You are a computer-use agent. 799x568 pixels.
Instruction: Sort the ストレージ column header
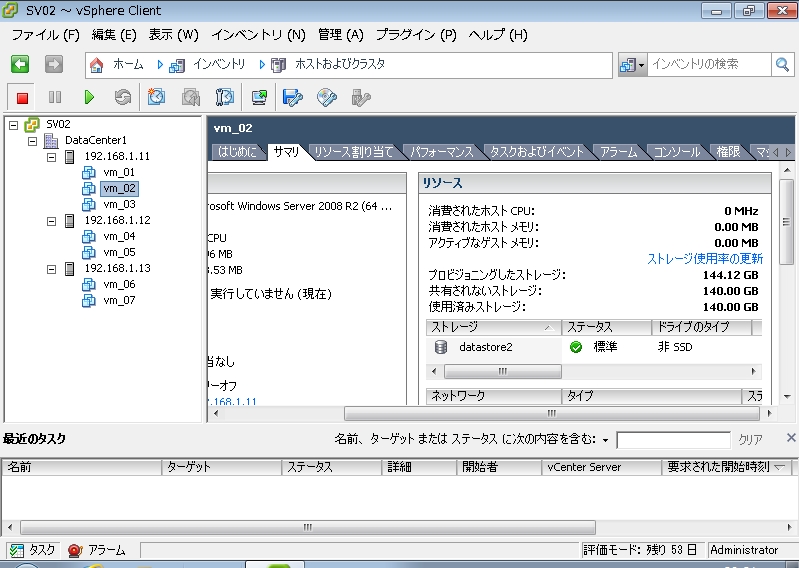point(493,327)
